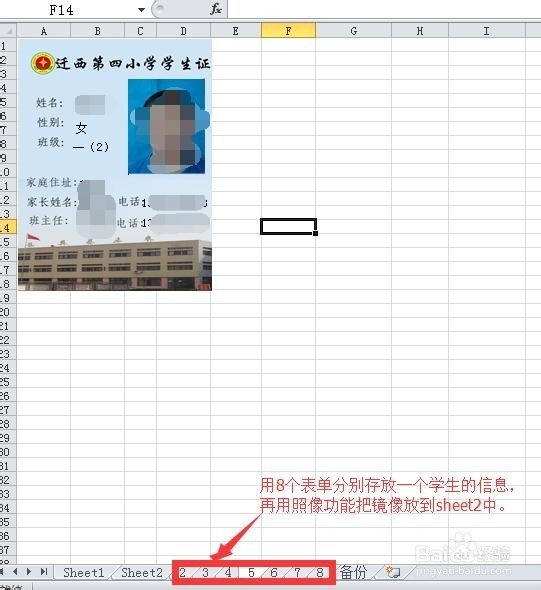Open the sheet tab named 4
The image size is (541, 590).
[228, 573]
